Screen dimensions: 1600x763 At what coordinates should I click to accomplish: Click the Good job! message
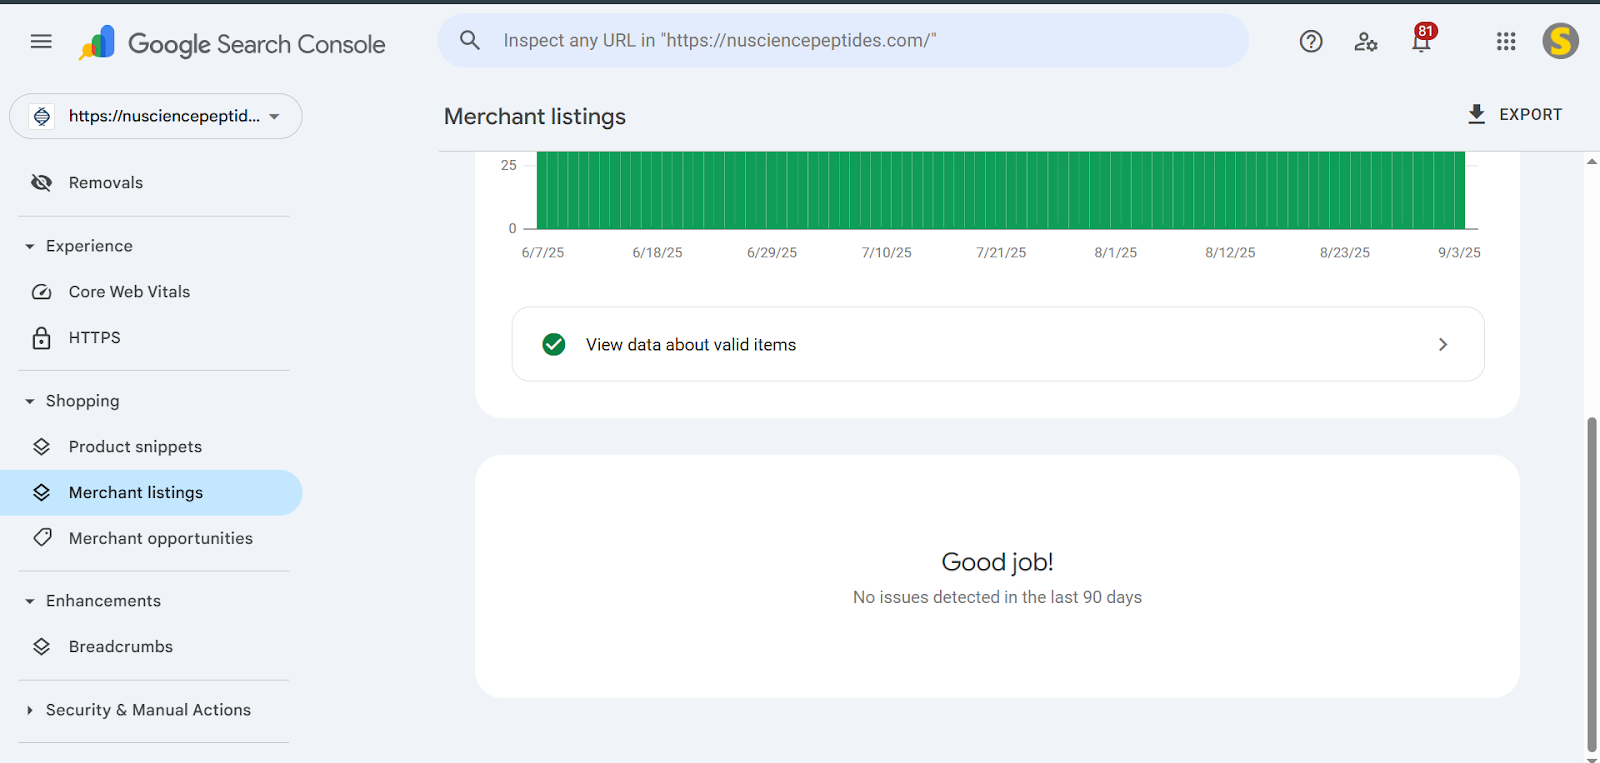(x=997, y=562)
